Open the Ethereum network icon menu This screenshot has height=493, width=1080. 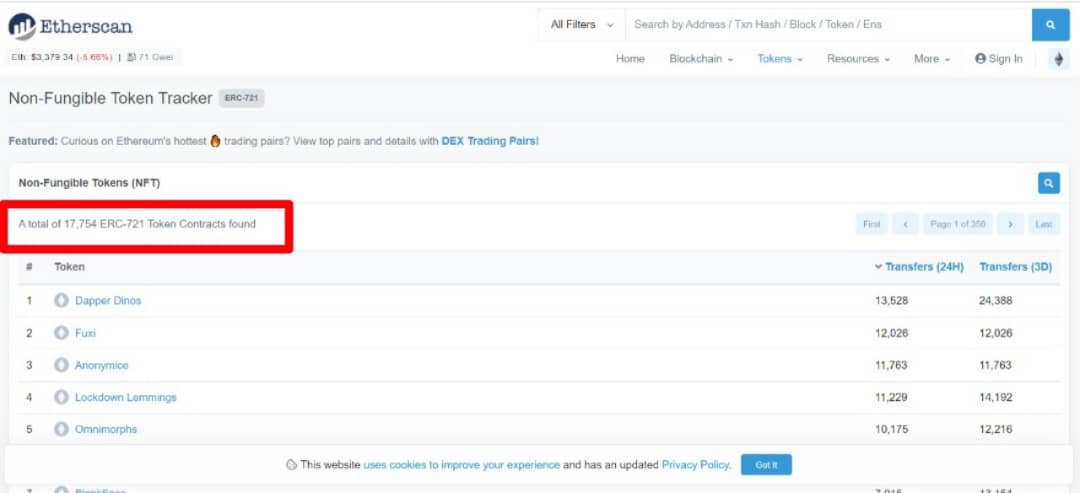pyautogui.click(x=1059, y=59)
